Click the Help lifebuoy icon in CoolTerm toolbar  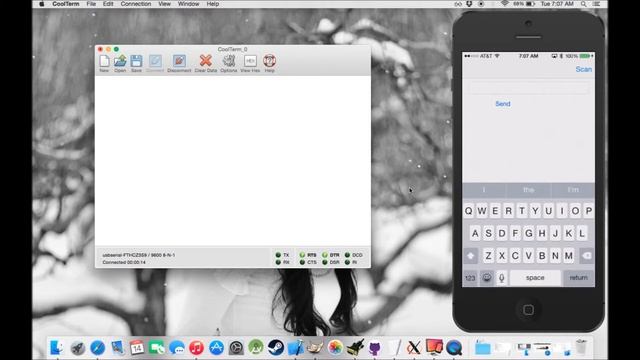pos(269,61)
